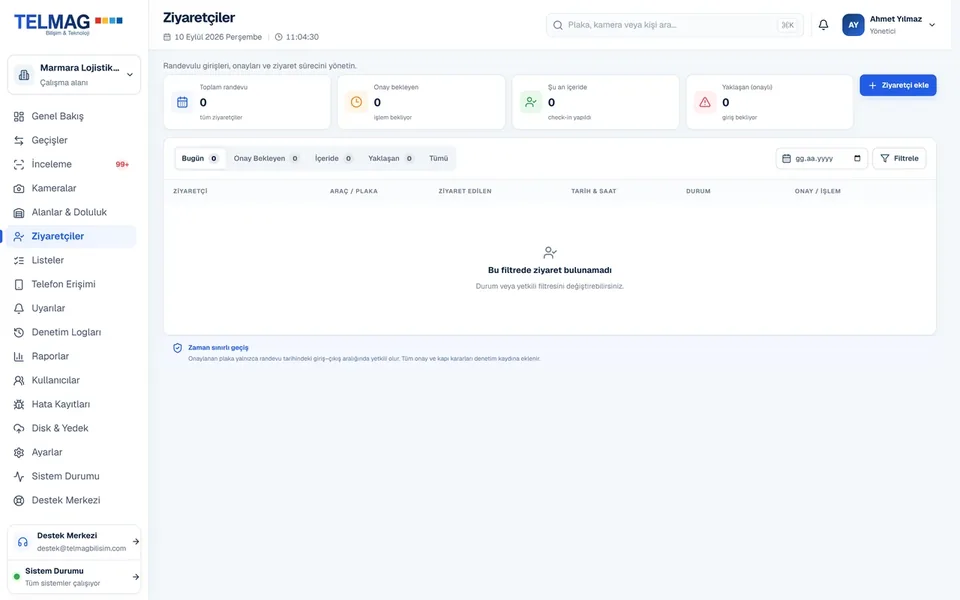Screen dimensions: 960x600
Task: Click the ZİYARETÇİ column header
Action: [190, 191]
